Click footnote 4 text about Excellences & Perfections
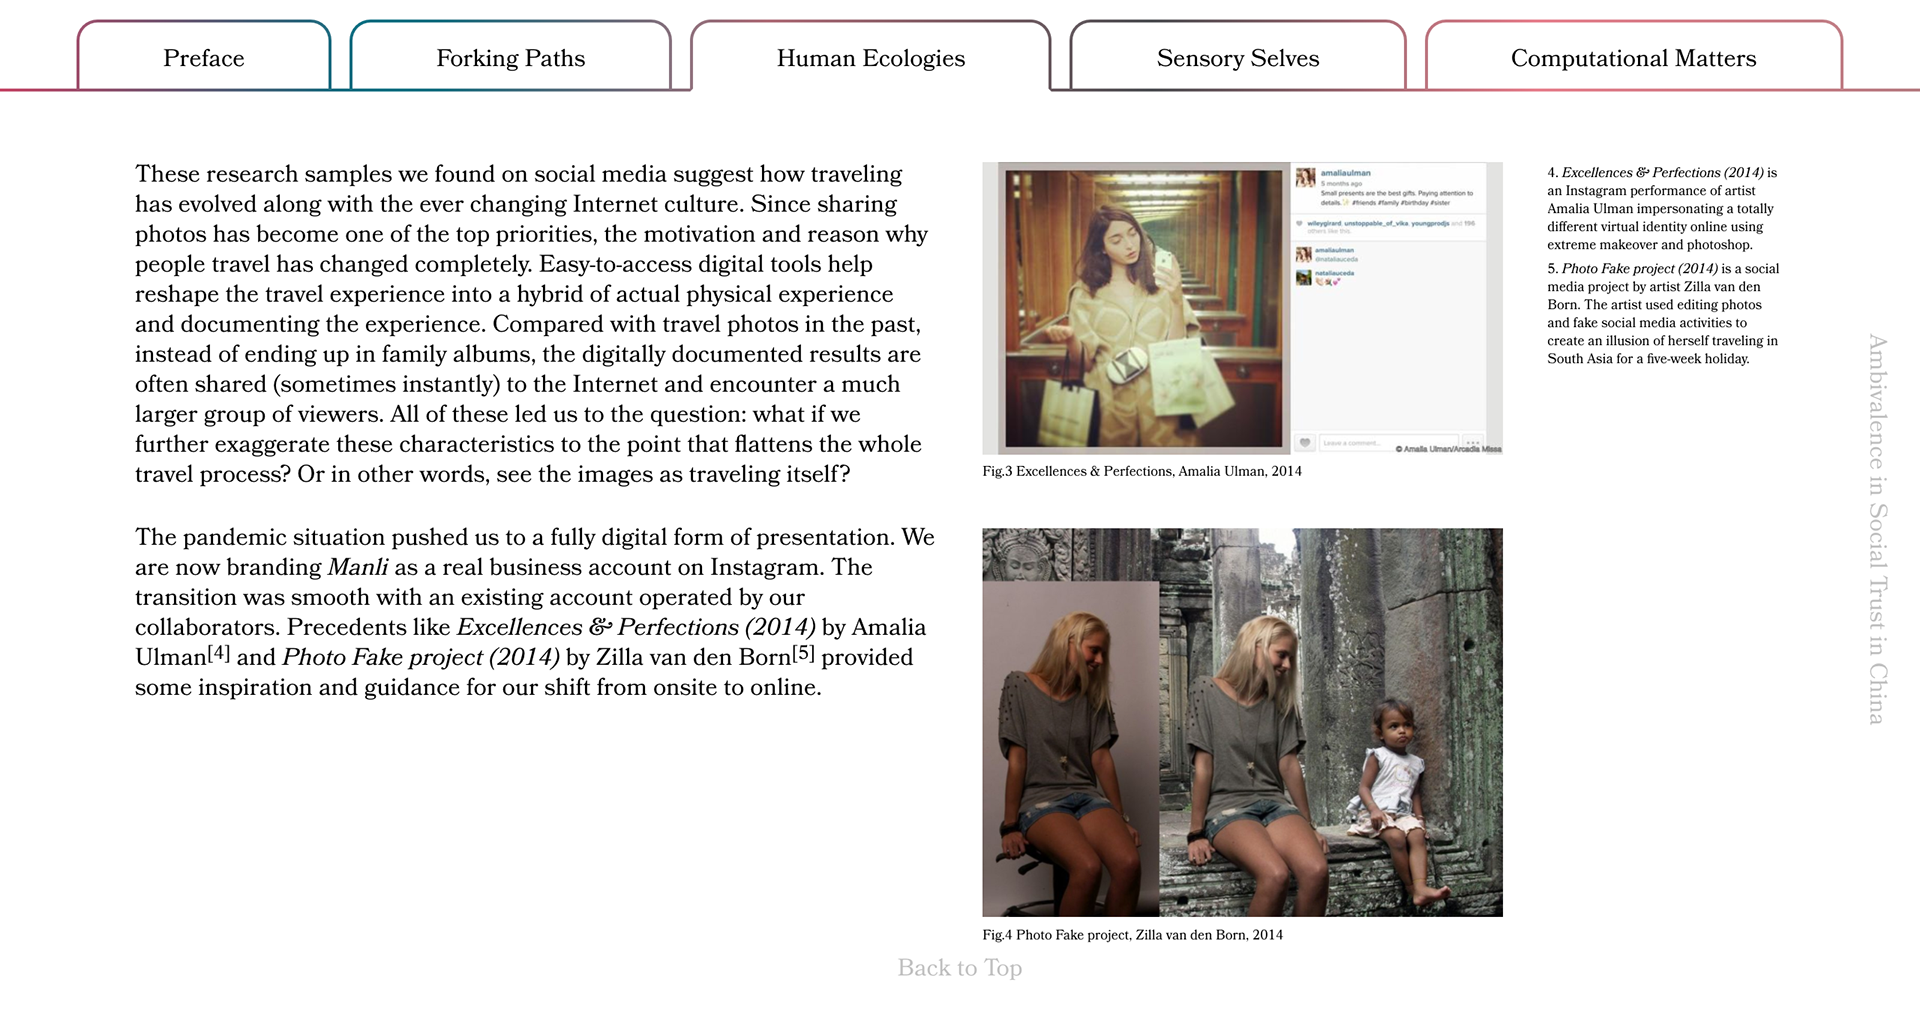1920x1031 pixels. pos(1662,208)
